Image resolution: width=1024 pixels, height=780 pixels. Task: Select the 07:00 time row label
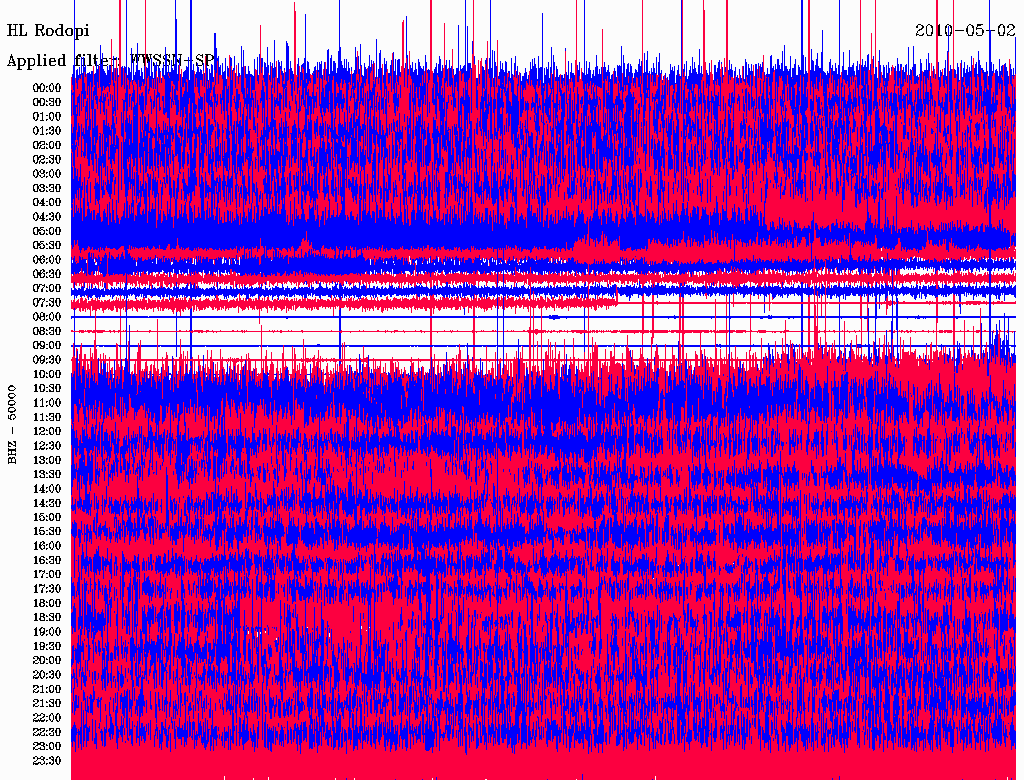[47, 288]
